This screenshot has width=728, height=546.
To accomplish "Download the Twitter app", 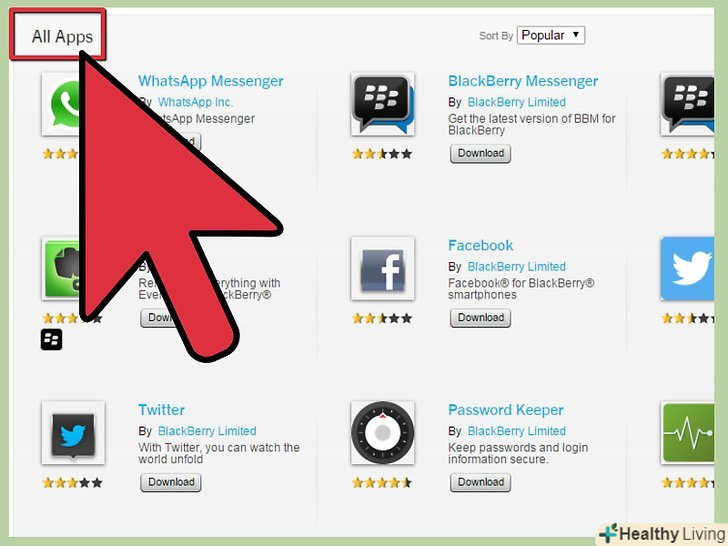I will [171, 482].
